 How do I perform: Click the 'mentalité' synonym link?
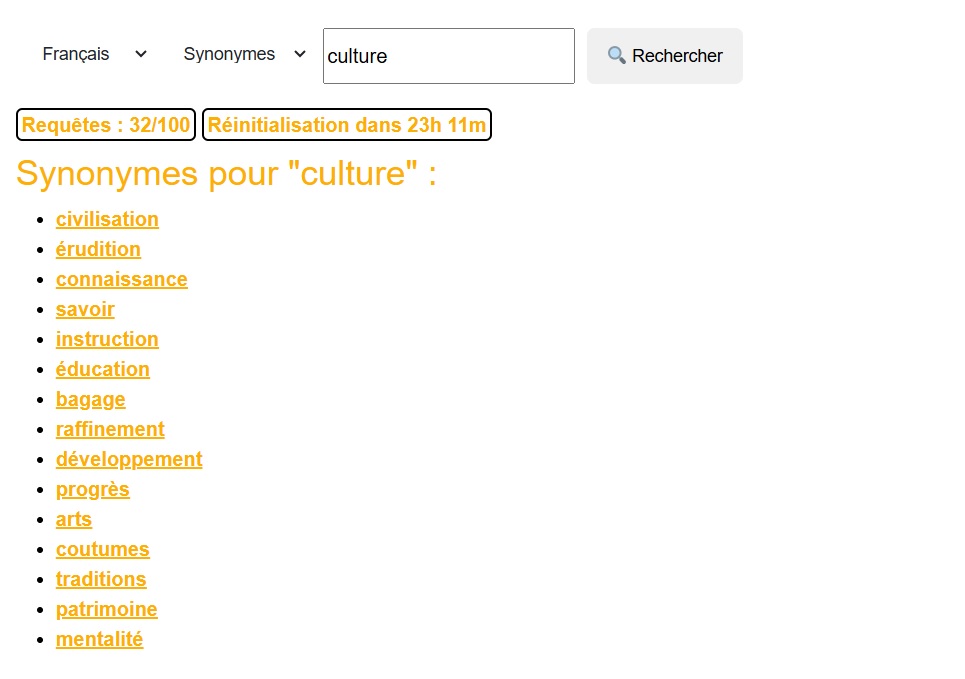coord(99,639)
